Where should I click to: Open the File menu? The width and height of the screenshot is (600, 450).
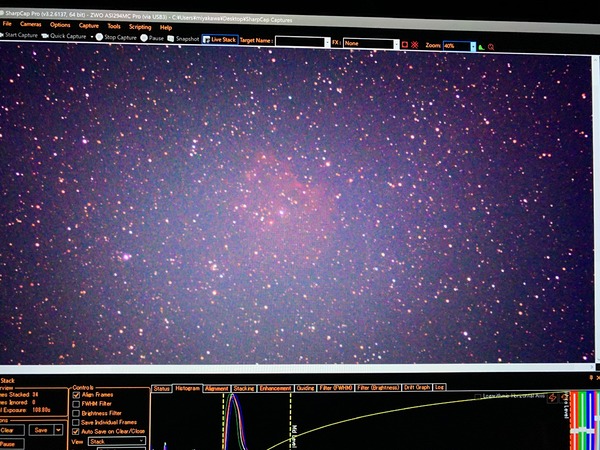coord(7,24)
